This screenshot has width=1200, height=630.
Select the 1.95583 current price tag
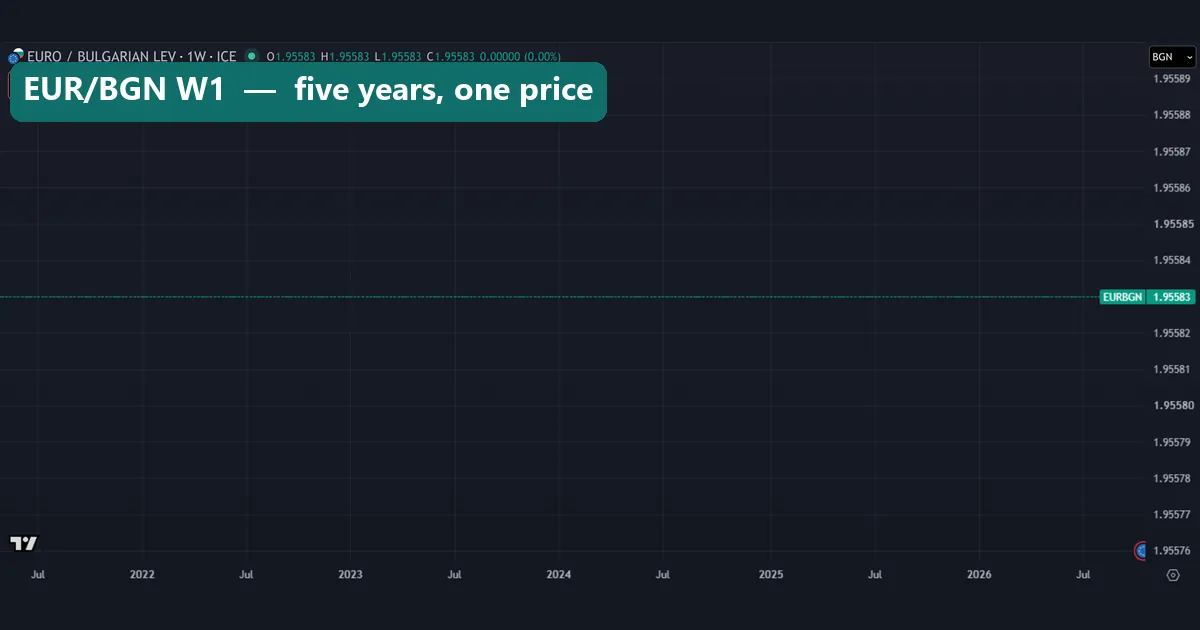(1171, 297)
